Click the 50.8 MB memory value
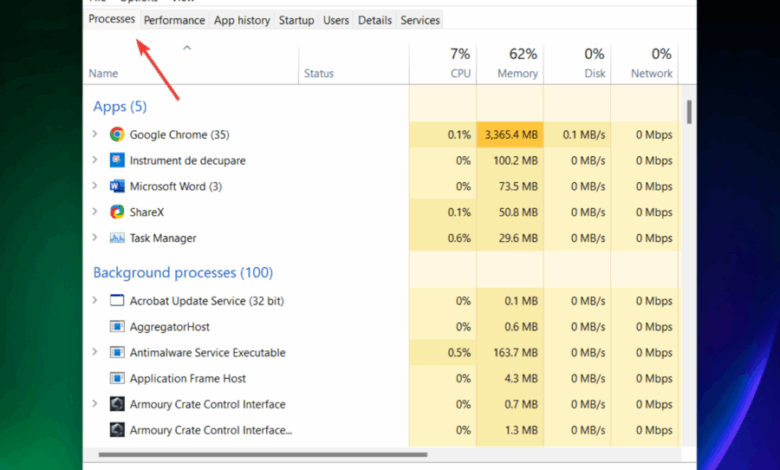 [518, 212]
